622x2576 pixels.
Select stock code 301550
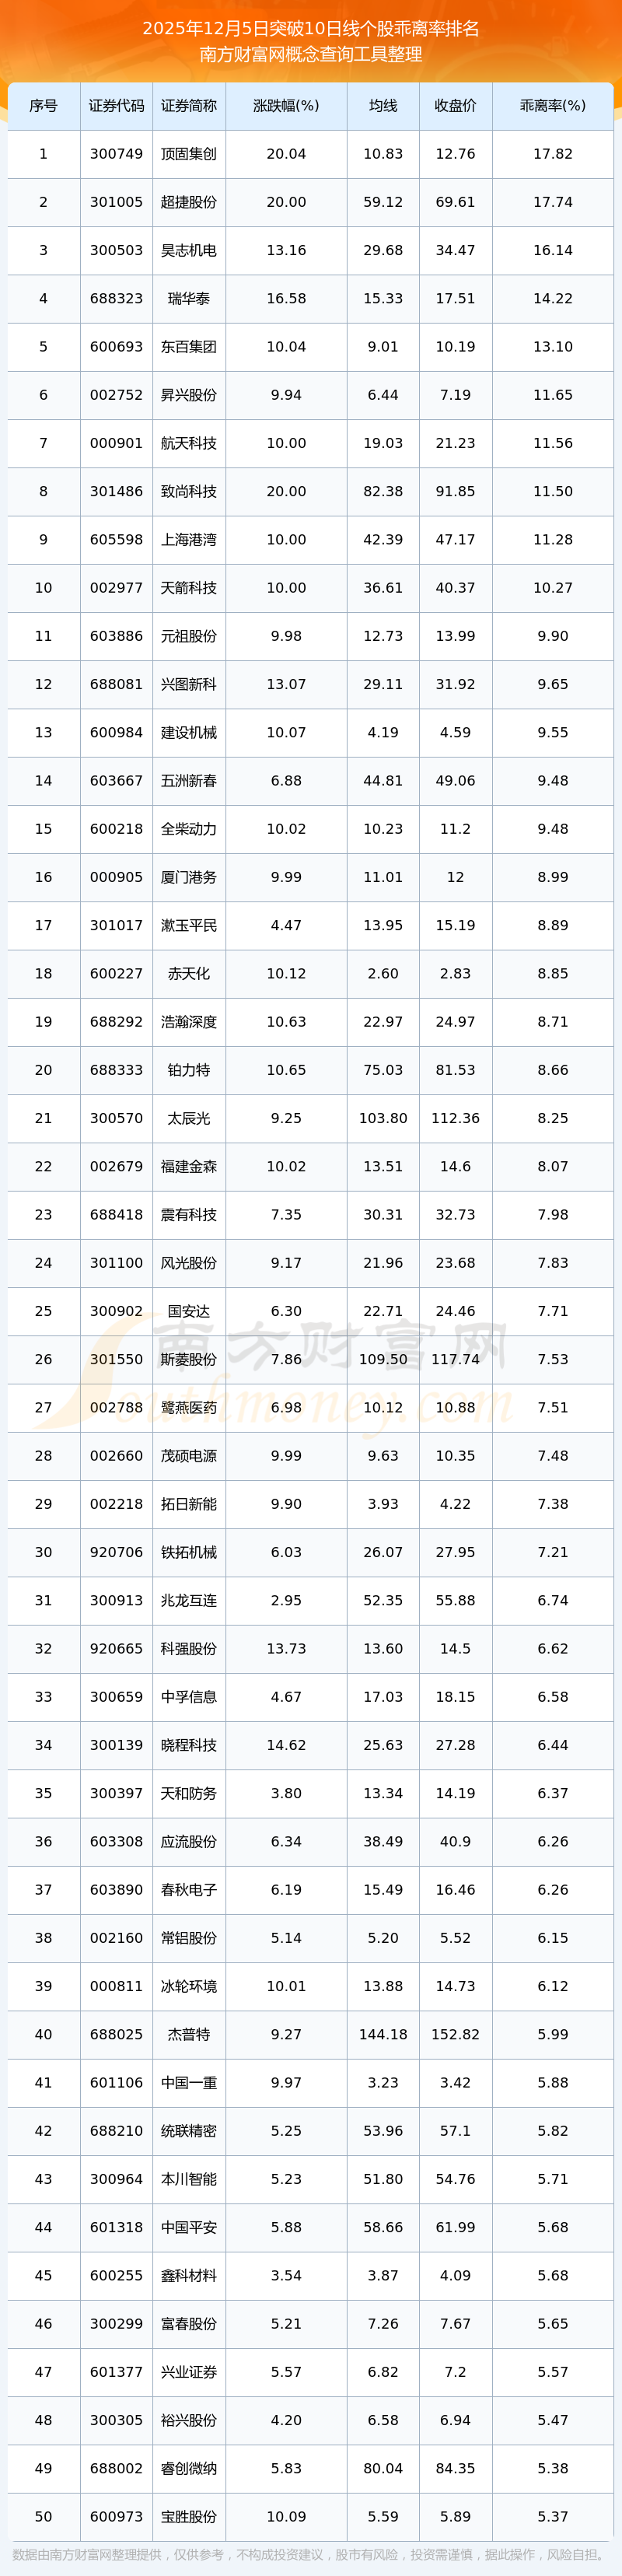(x=116, y=1359)
